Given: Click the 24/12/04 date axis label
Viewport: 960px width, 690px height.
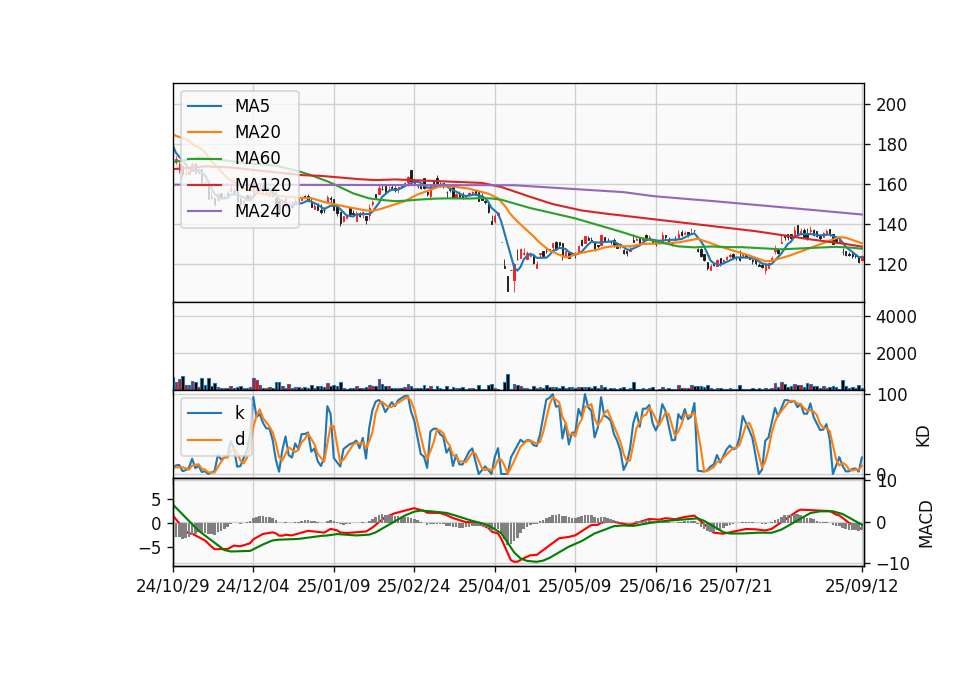Looking at the screenshot, I should (x=253, y=586).
